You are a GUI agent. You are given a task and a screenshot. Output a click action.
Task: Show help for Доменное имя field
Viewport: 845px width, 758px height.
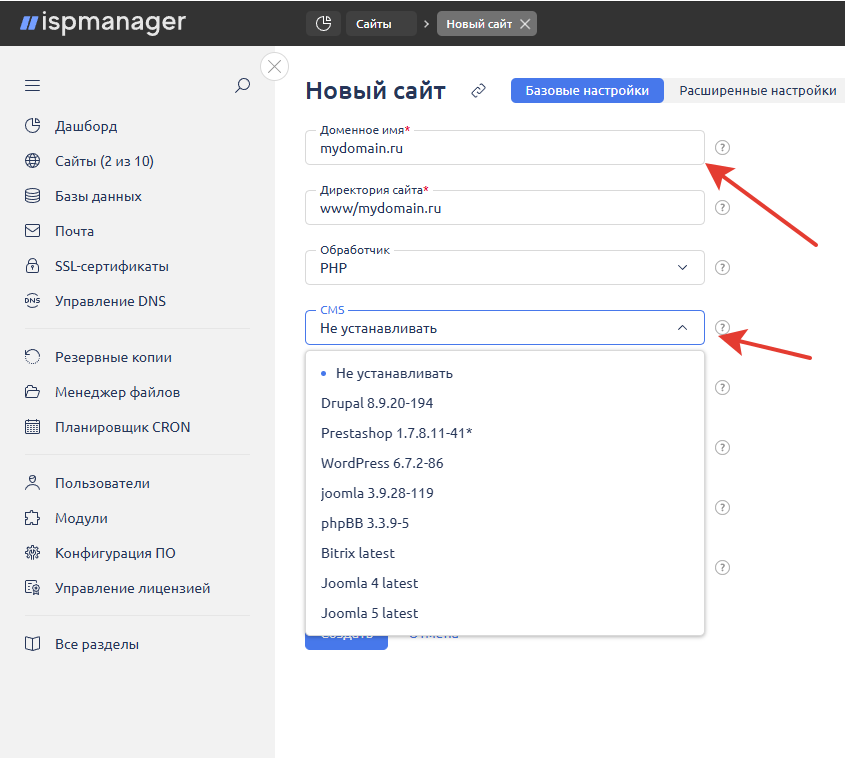click(722, 148)
